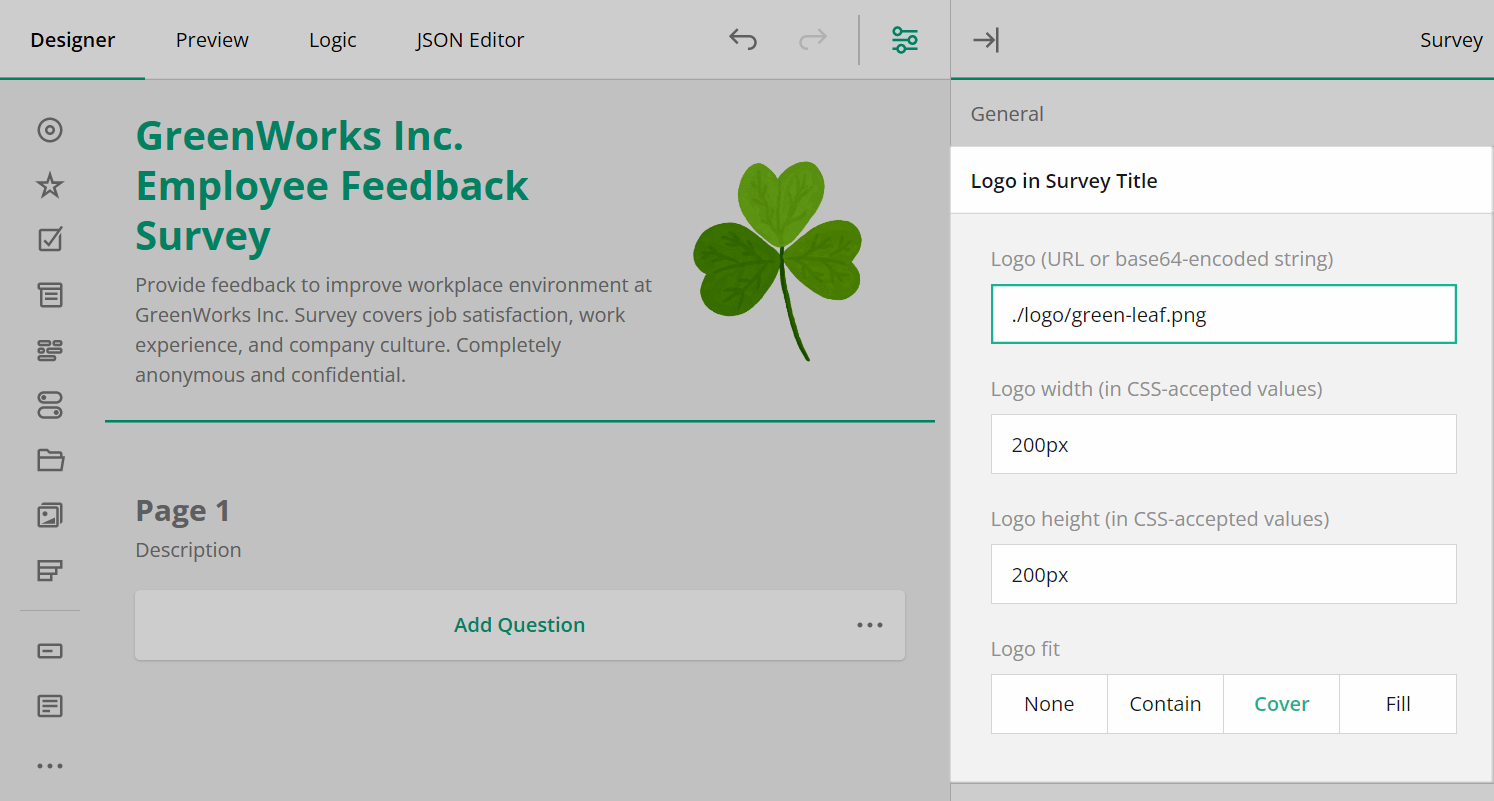The image size is (1494, 801).
Task: Select the File Upload question icon
Action: pyautogui.click(x=50, y=459)
